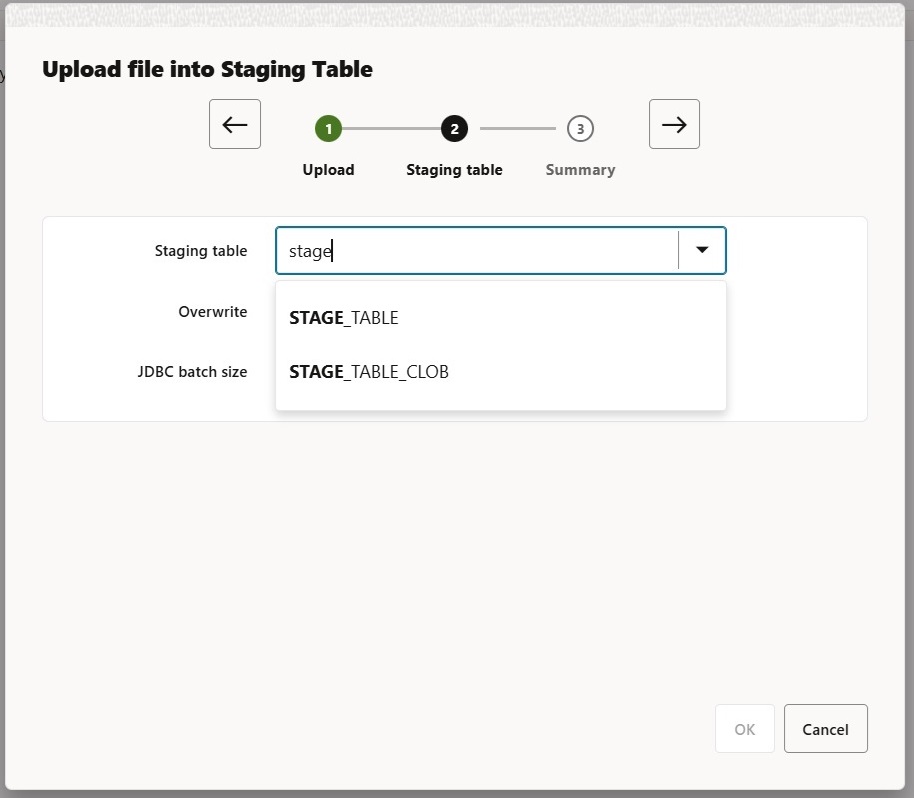Screen dimensions: 914x798
Task: Click the connector line between steps 1 and 2
Action: (391, 128)
